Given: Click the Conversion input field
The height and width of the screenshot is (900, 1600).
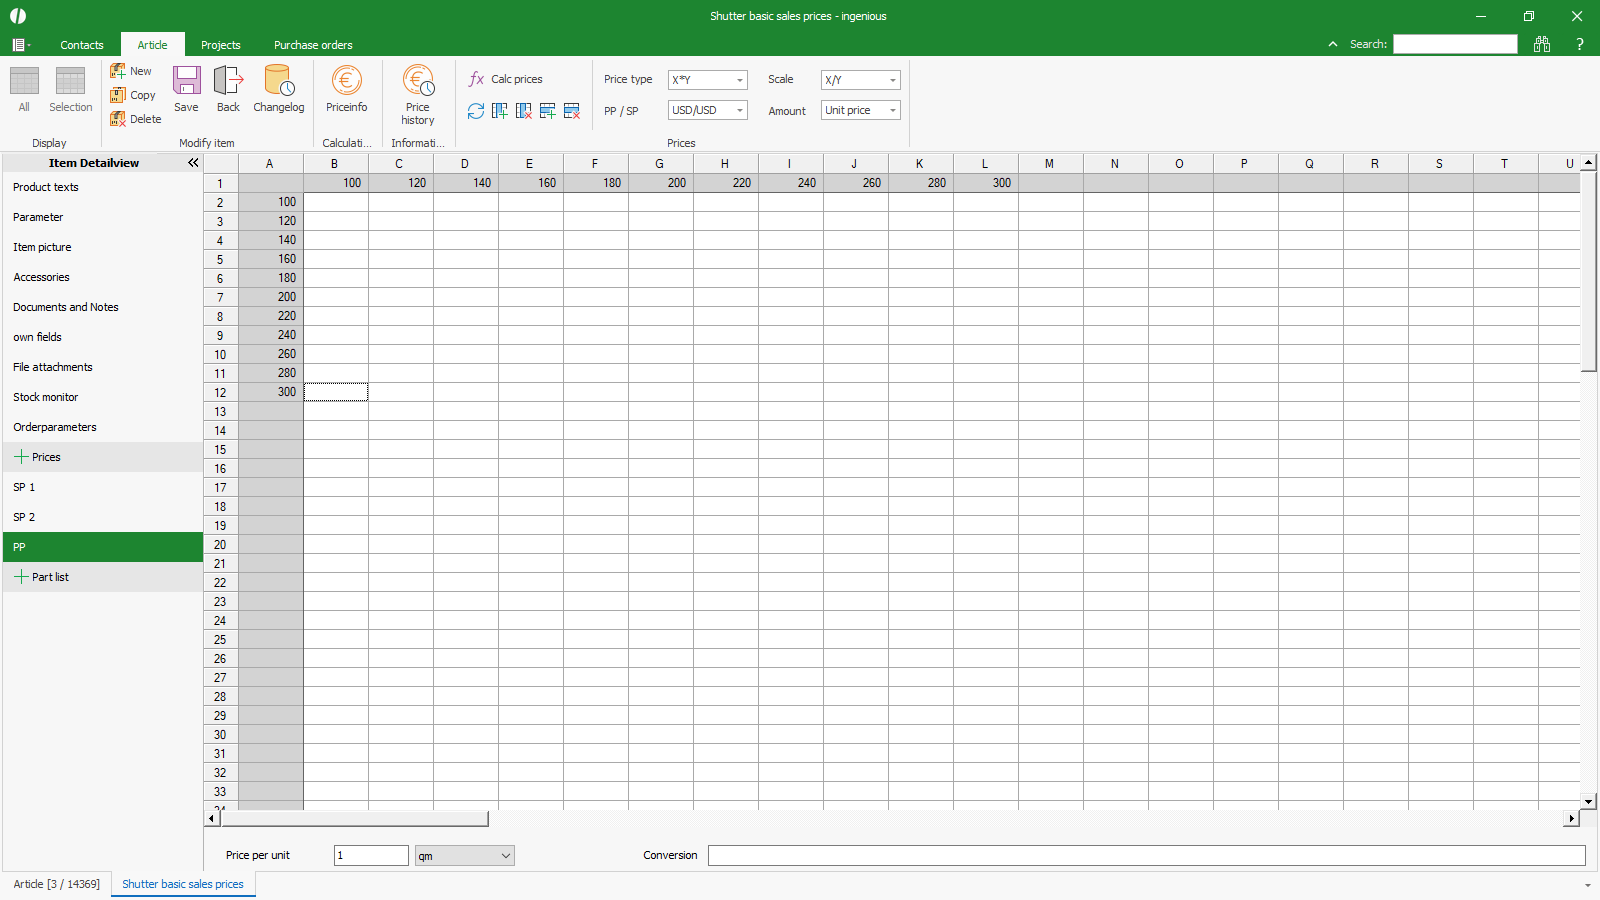Looking at the screenshot, I should [1146, 855].
